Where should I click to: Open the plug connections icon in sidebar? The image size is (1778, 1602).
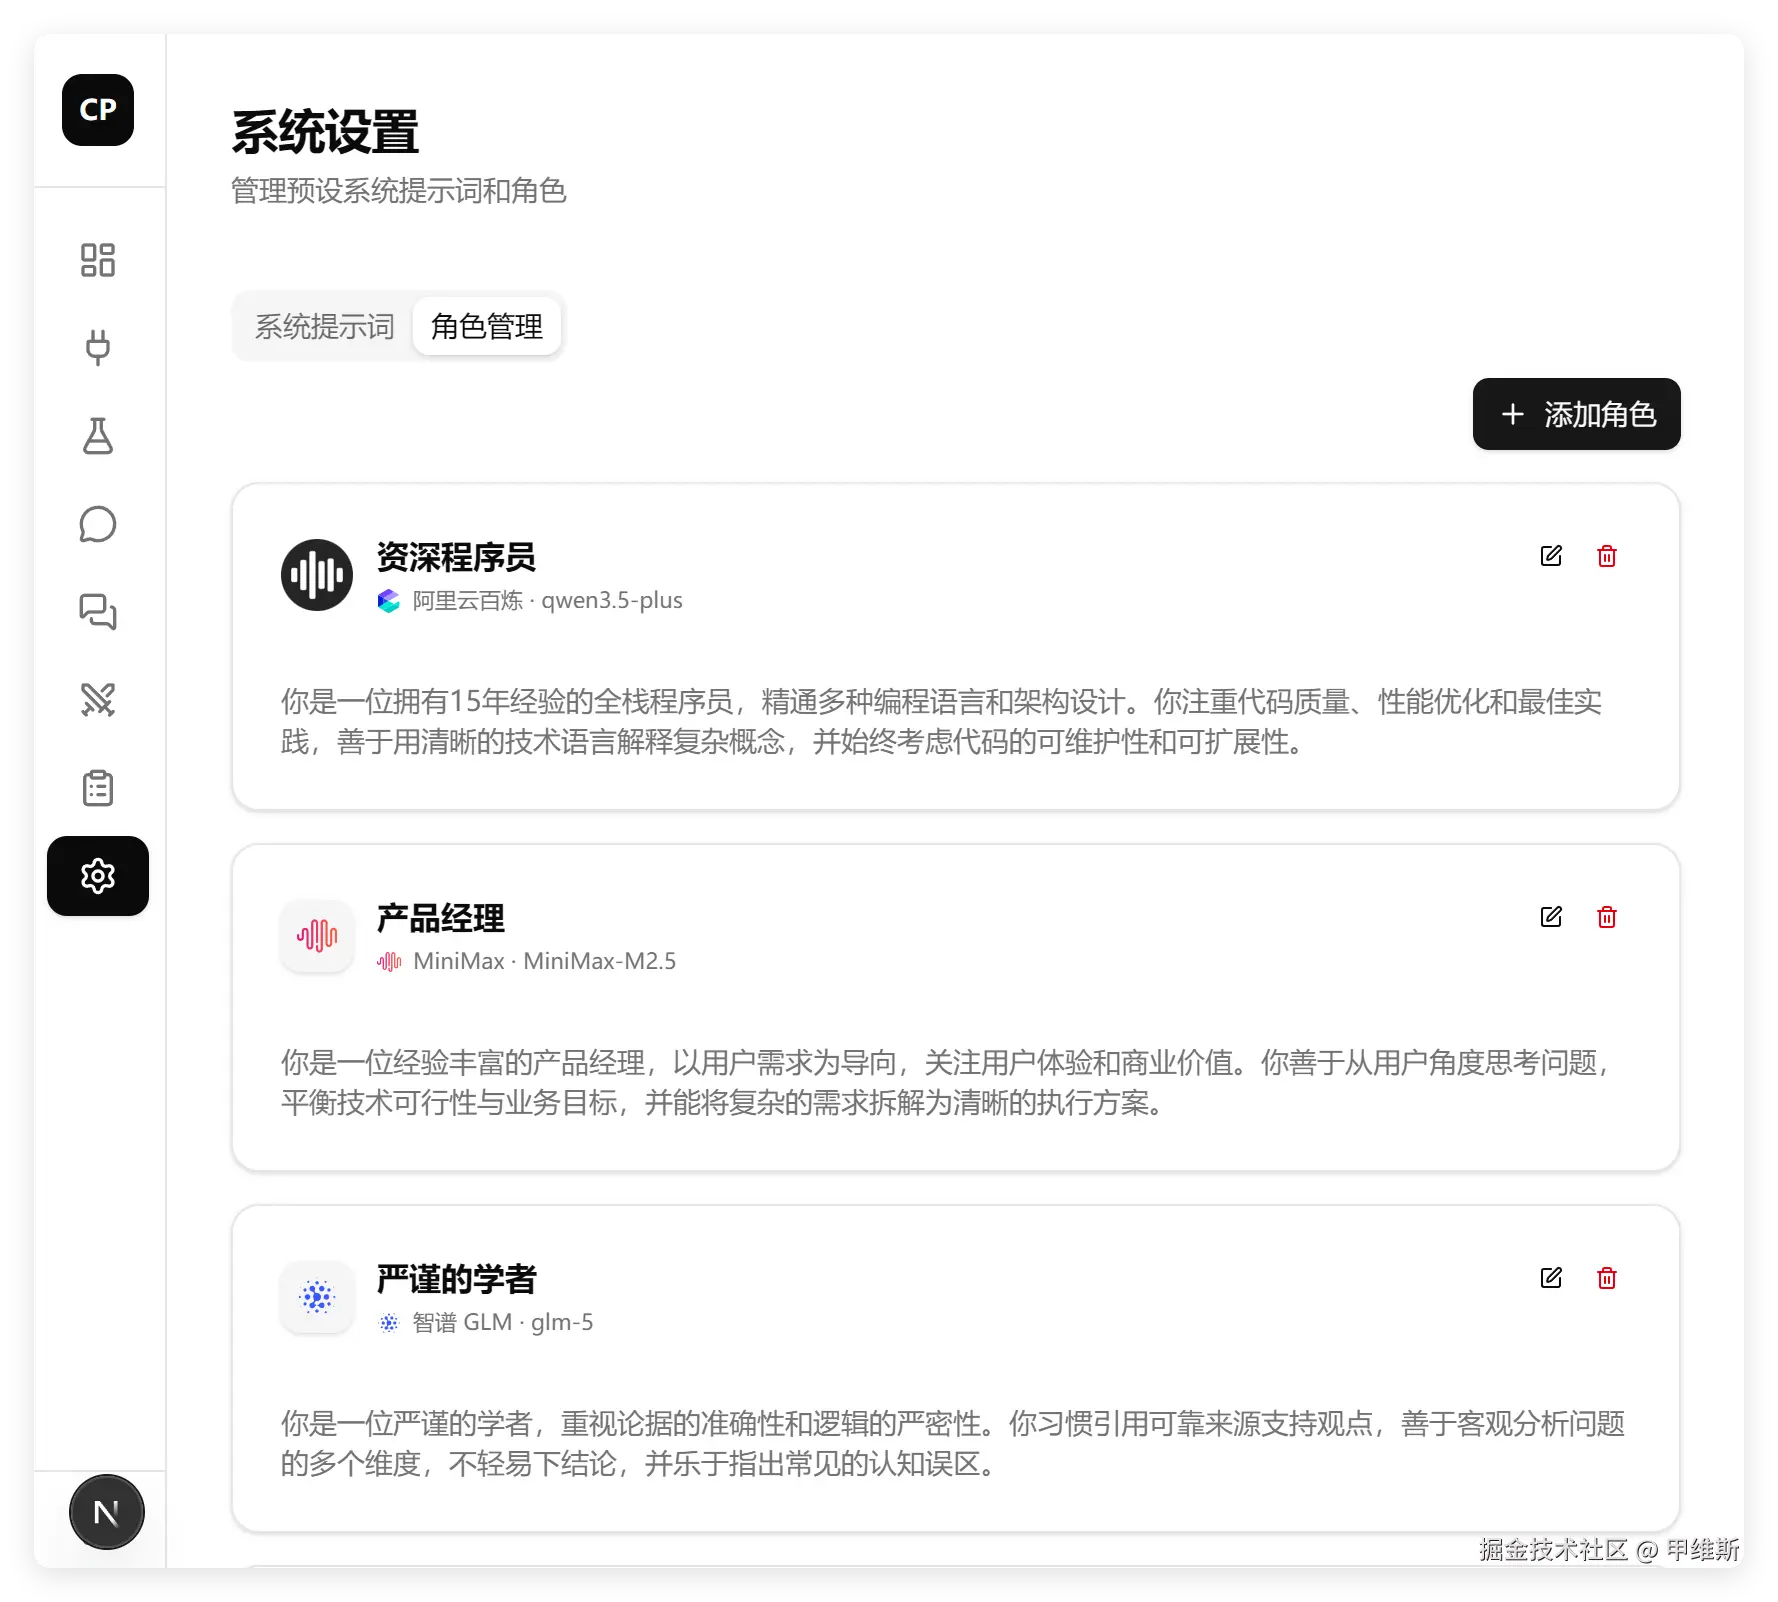pyautogui.click(x=98, y=348)
